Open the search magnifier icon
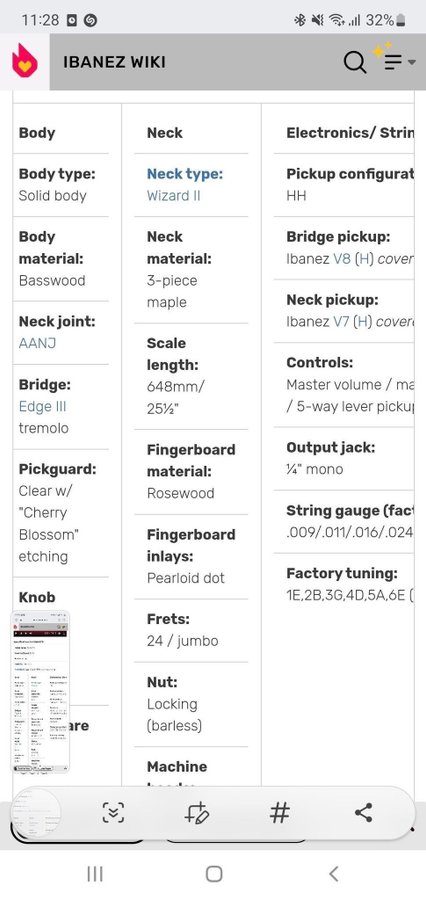Viewport: 426px width, 900px height. (355, 62)
